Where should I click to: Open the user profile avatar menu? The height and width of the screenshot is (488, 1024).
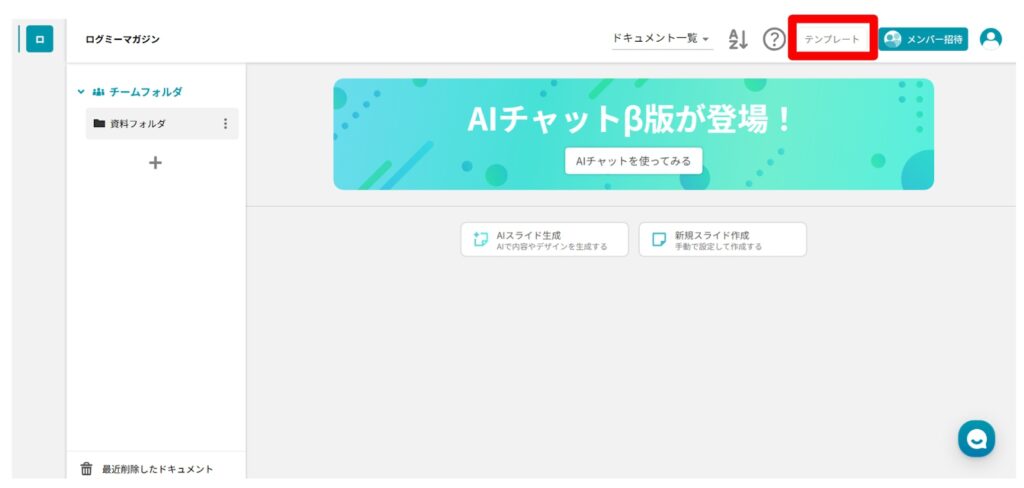coord(990,39)
